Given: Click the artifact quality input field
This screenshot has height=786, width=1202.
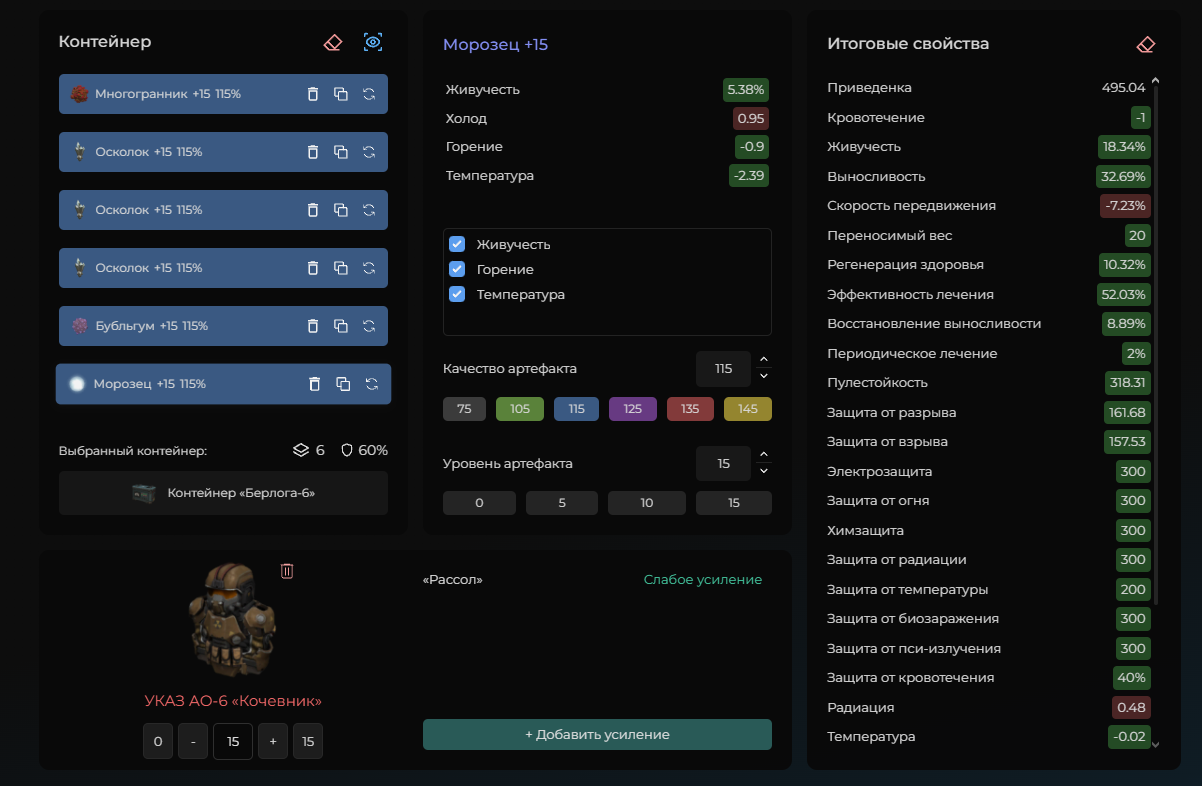Looking at the screenshot, I should point(724,369).
